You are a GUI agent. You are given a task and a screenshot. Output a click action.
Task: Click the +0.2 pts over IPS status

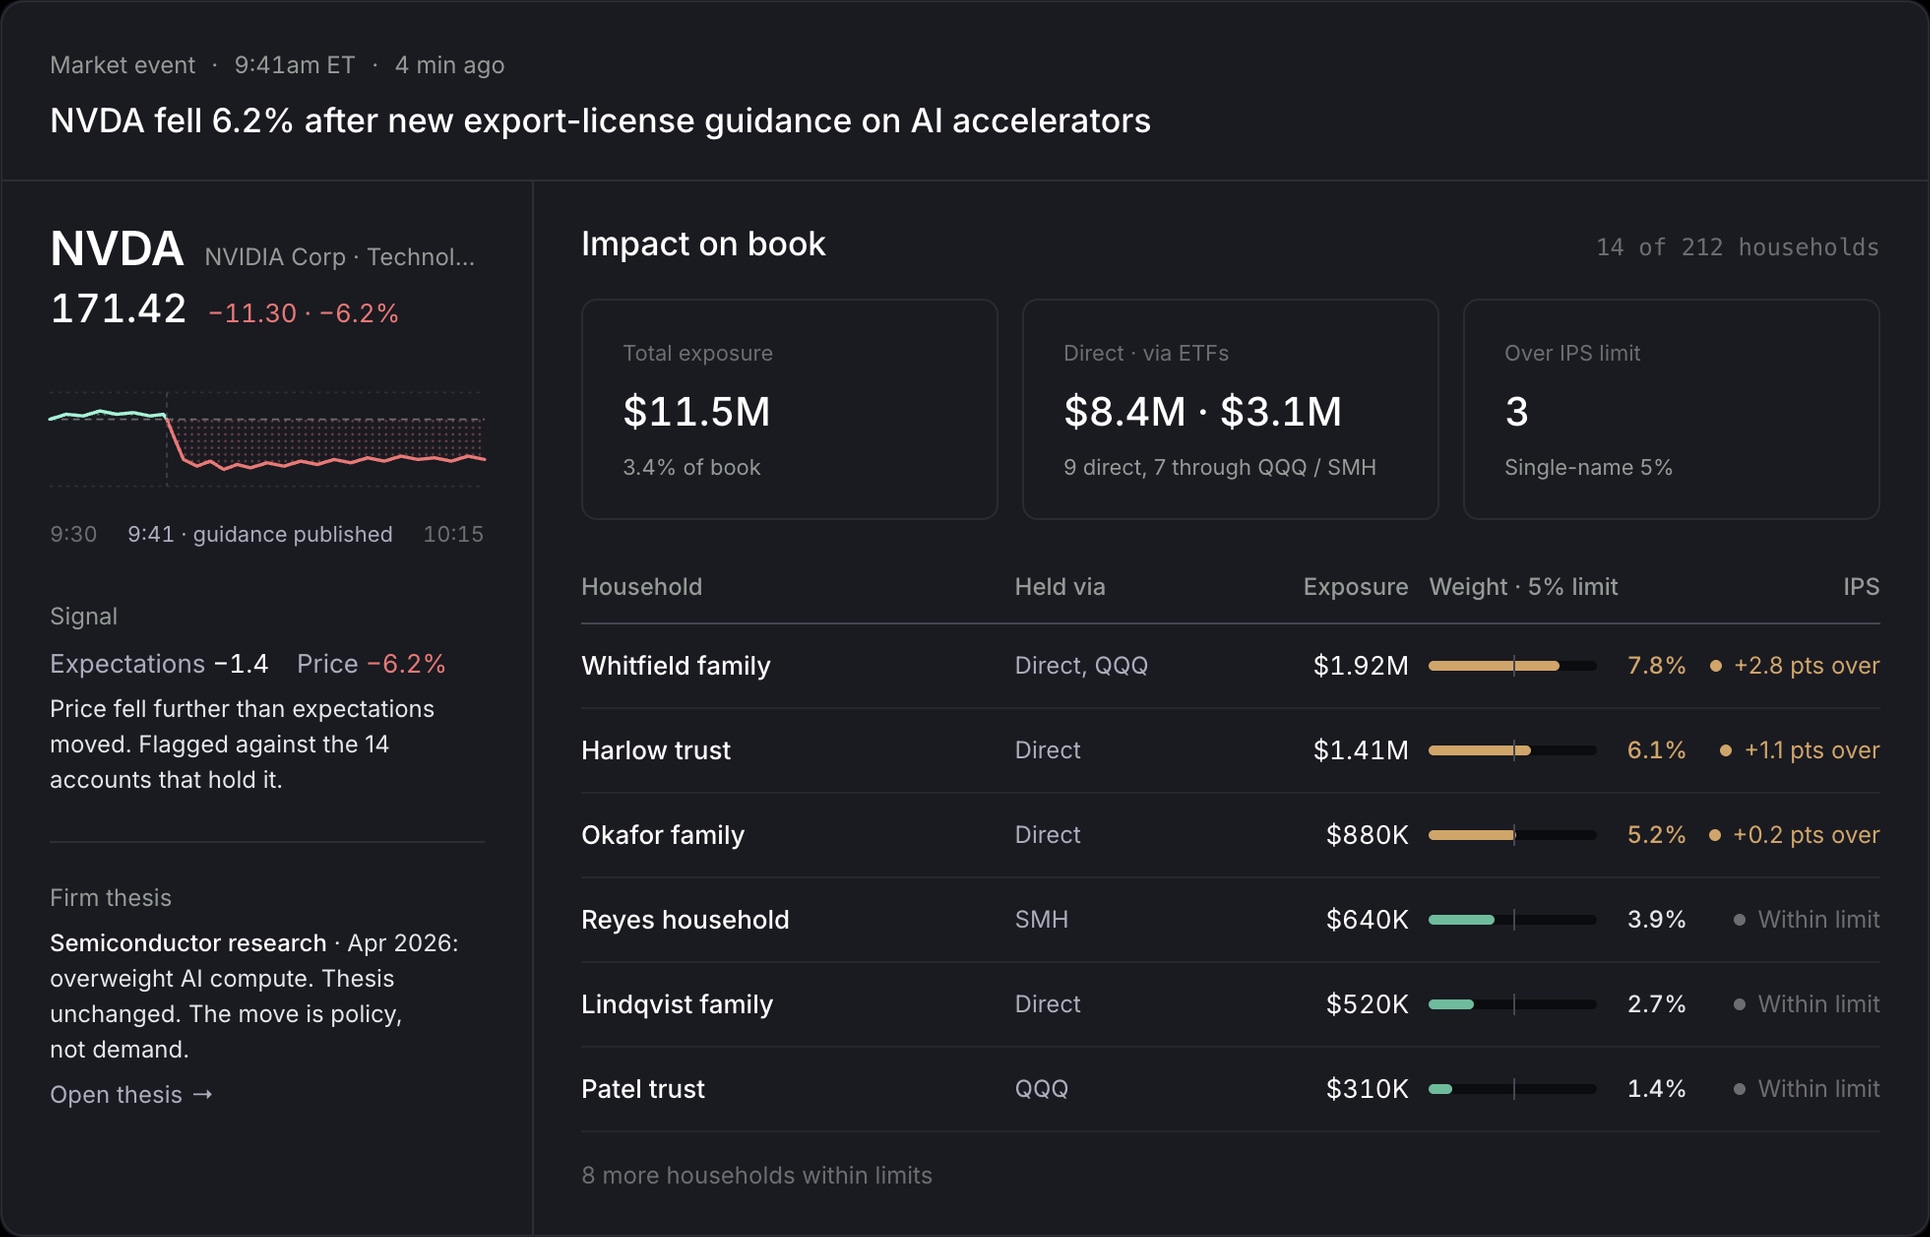pos(1795,835)
